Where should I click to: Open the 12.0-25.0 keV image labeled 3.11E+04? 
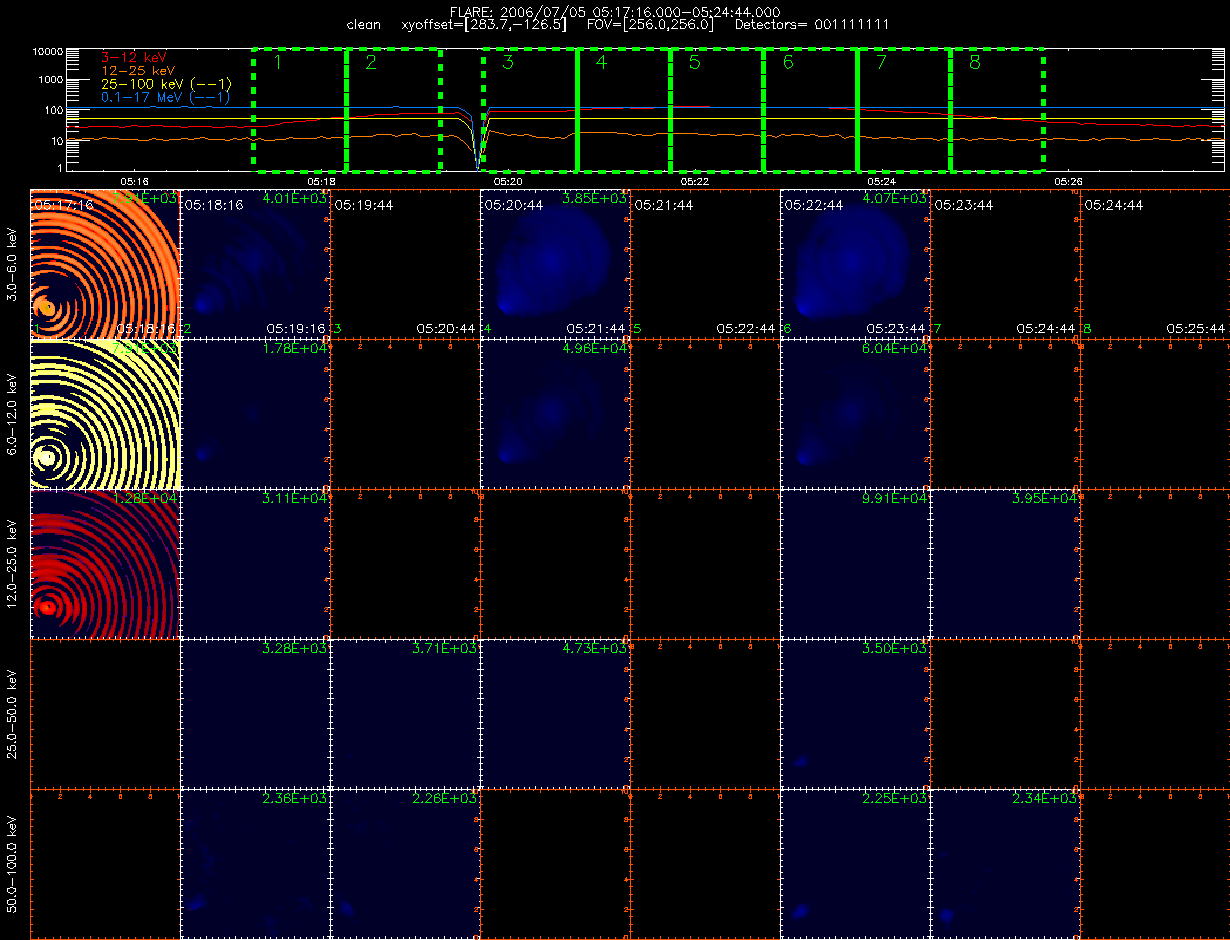pyautogui.click(x=255, y=564)
